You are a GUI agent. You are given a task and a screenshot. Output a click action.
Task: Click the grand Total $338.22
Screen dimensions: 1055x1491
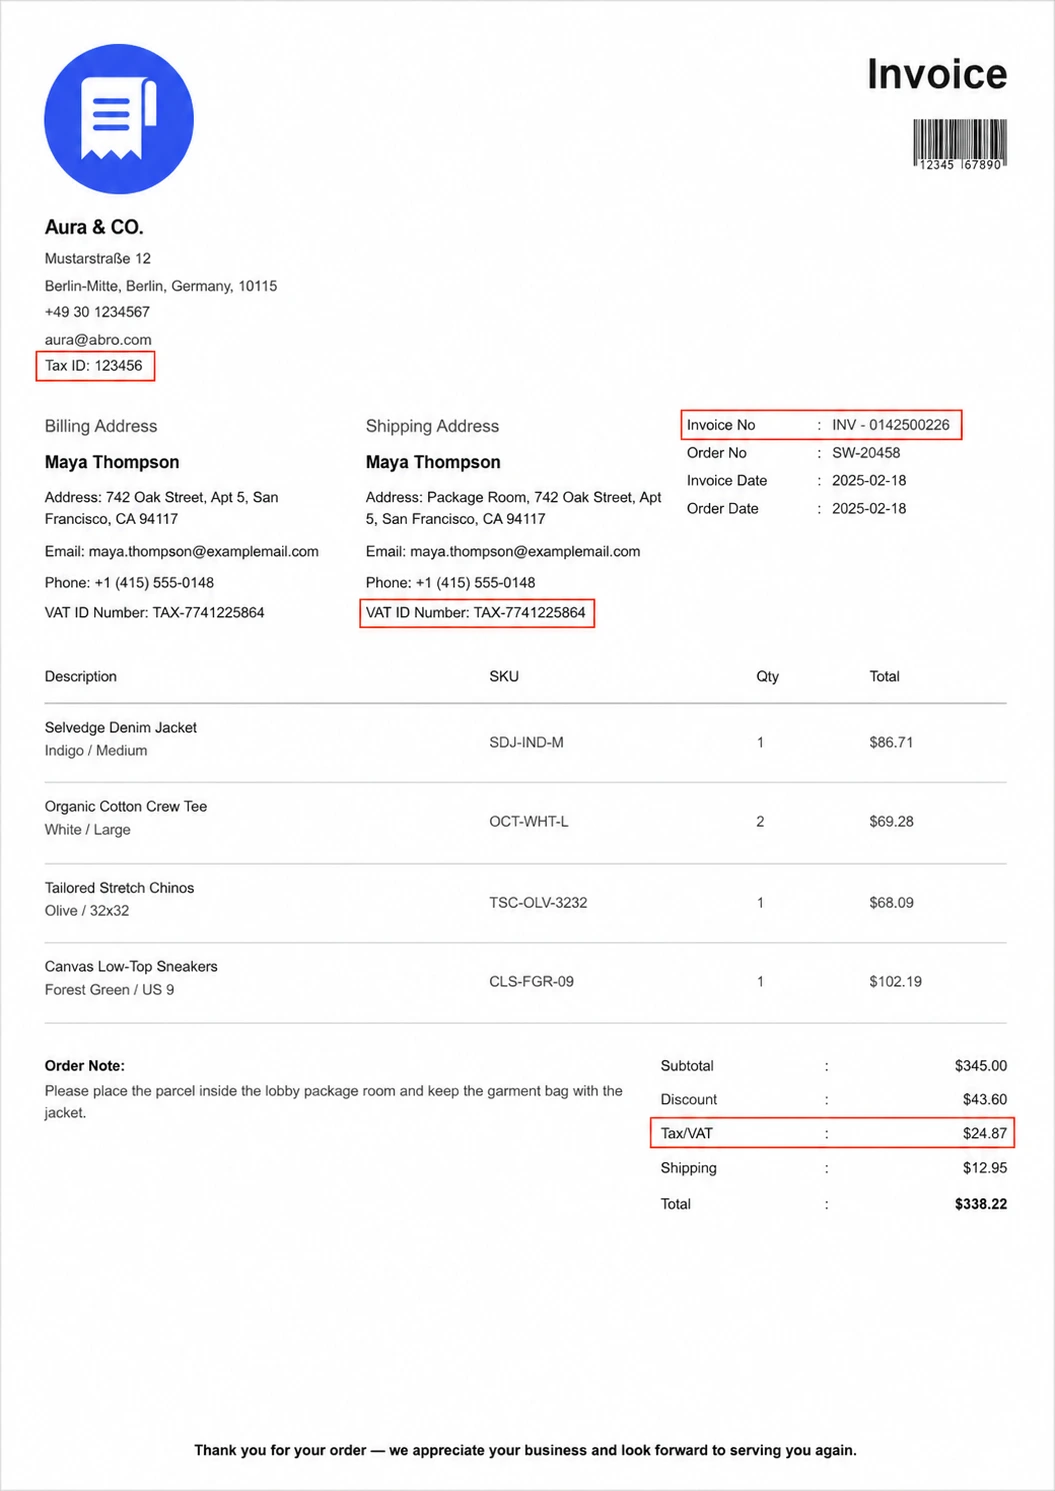980,1204
